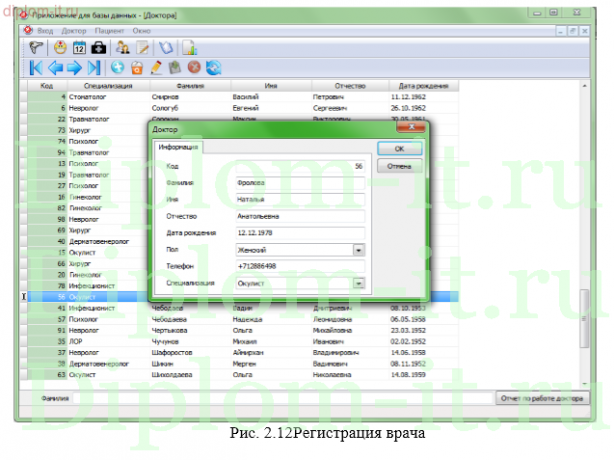Open the calendar icon in top toolbar
Screen dimensions: 614x460
[79, 47]
